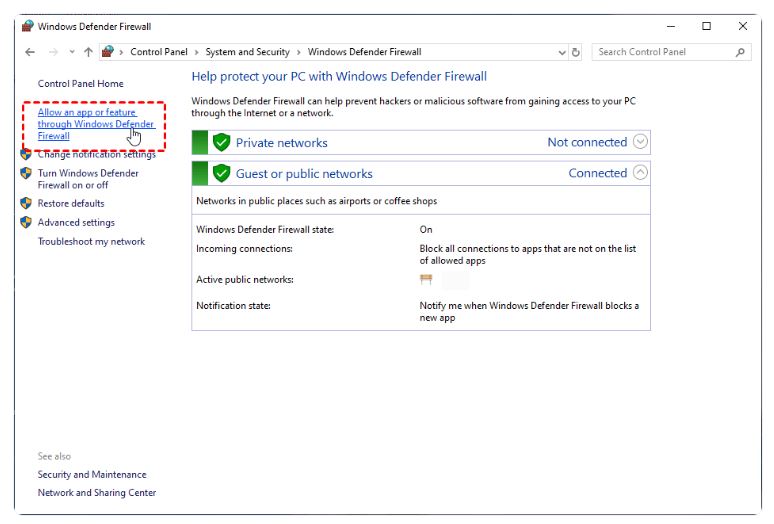Click the Private networks heading

click(x=281, y=143)
